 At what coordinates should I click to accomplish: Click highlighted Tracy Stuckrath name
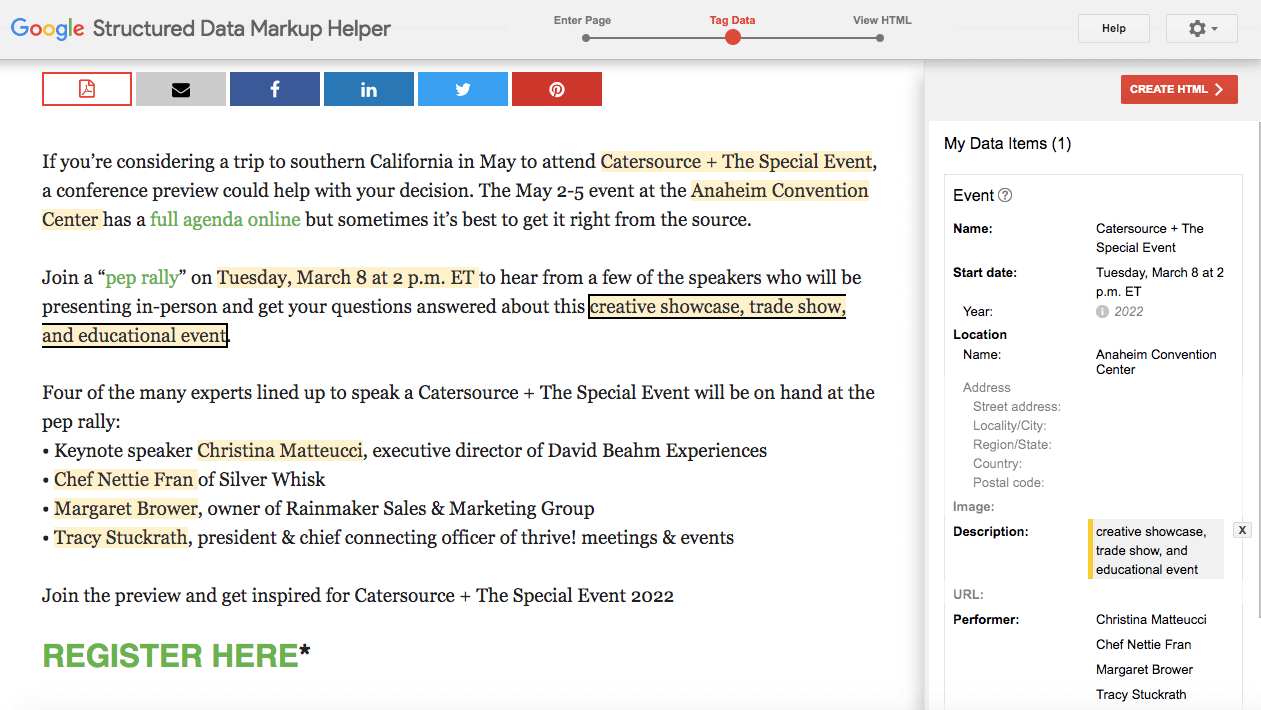(121, 537)
